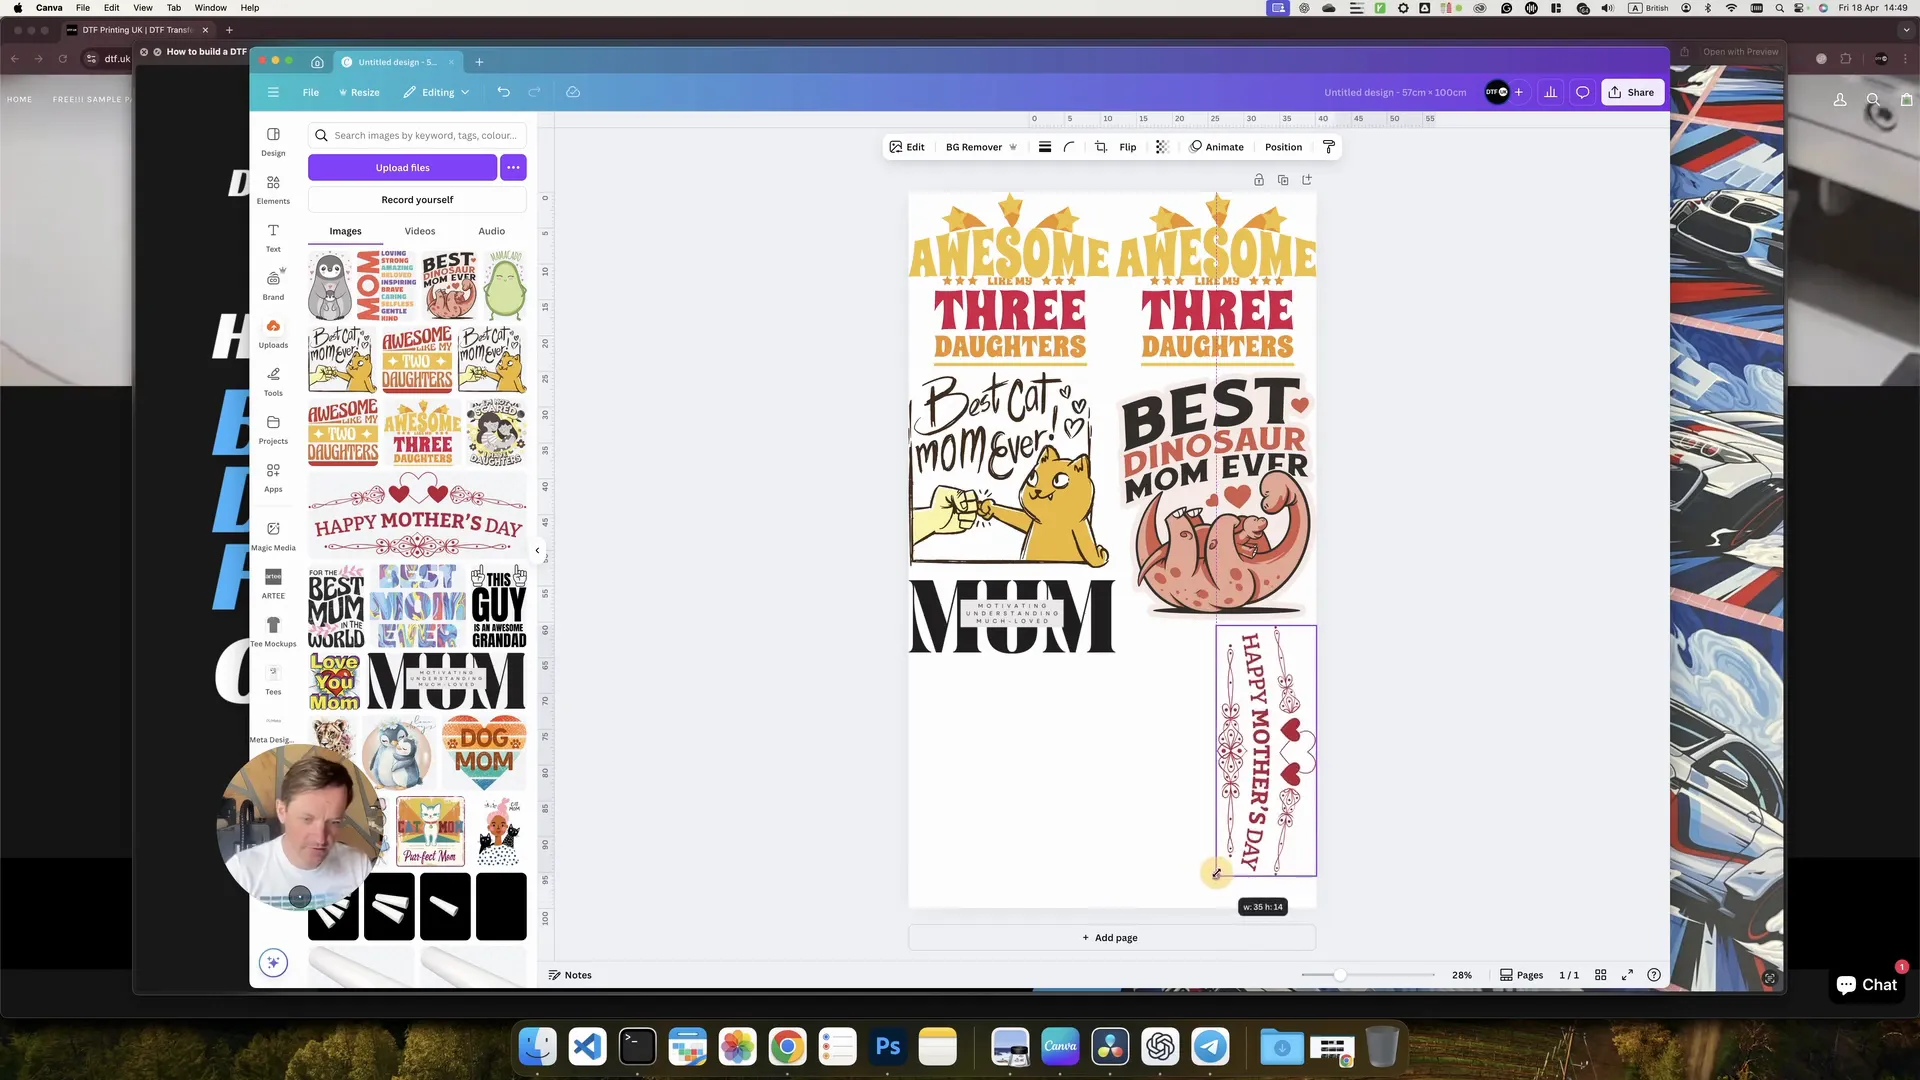The height and width of the screenshot is (1080, 1920).
Task: Copy style with paint roller icon
Action: 1329,147
